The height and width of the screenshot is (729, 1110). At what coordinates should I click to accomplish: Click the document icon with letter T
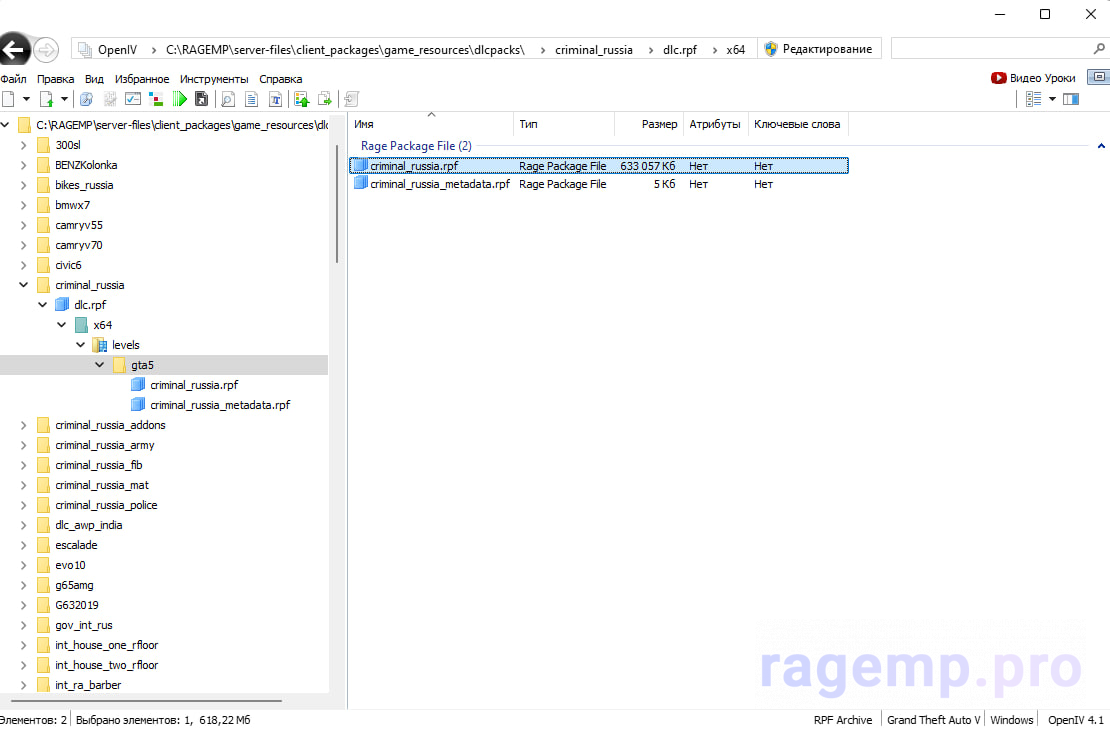coord(275,99)
